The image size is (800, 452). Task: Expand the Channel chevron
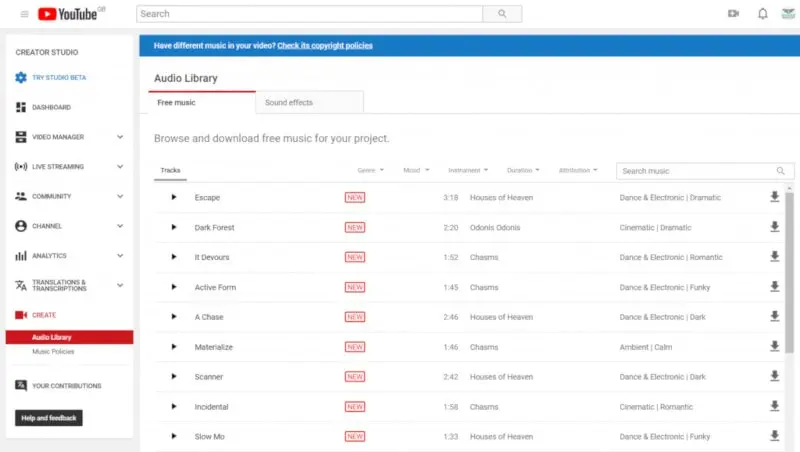point(120,226)
